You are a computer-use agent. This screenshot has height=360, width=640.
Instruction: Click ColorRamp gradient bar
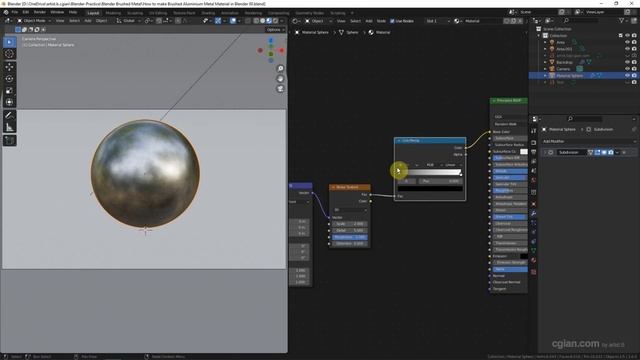coord(430,173)
